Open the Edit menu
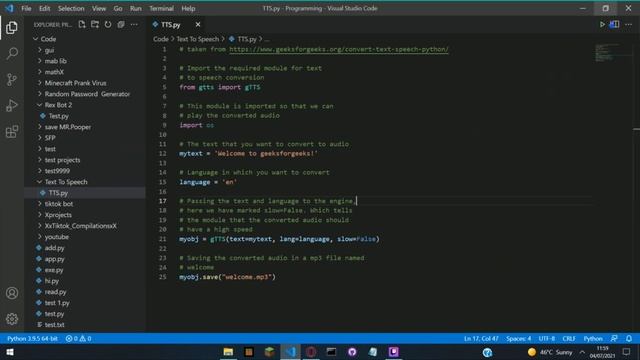Image resolution: width=640 pixels, height=360 pixels. (x=44, y=8)
